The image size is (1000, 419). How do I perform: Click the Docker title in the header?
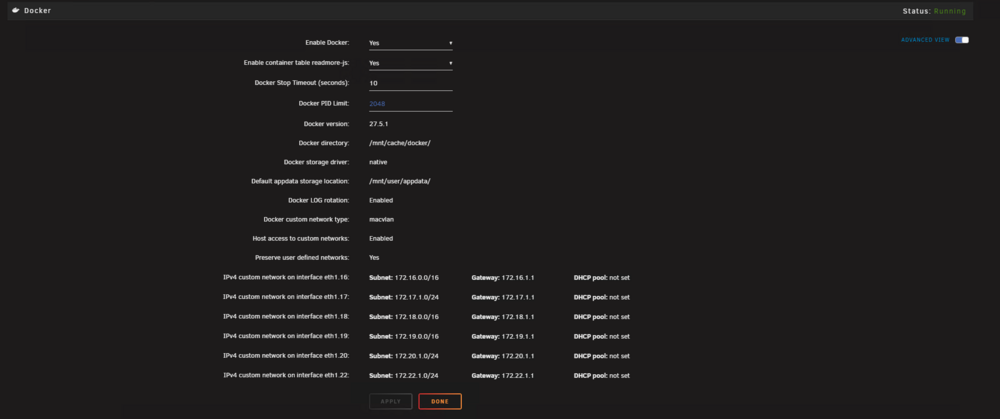[x=38, y=11]
